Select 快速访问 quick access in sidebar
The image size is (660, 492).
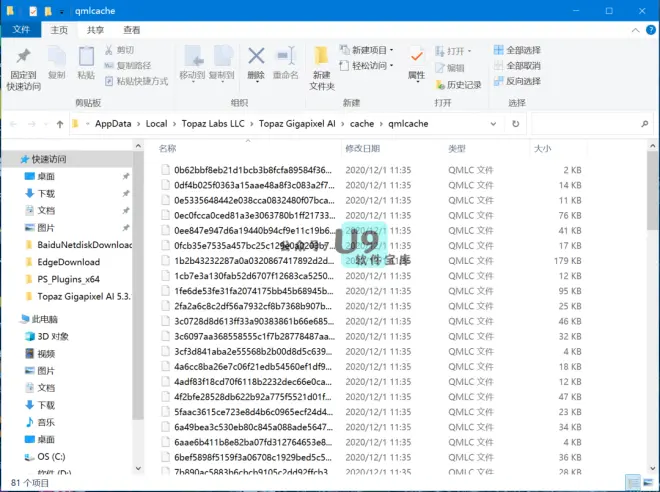48,159
